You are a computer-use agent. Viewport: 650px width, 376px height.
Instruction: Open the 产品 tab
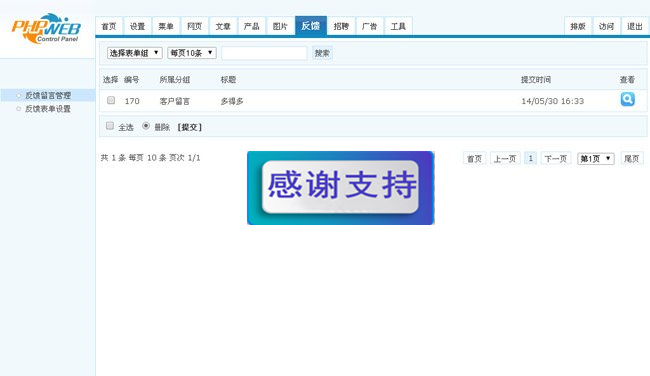tap(251, 27)
